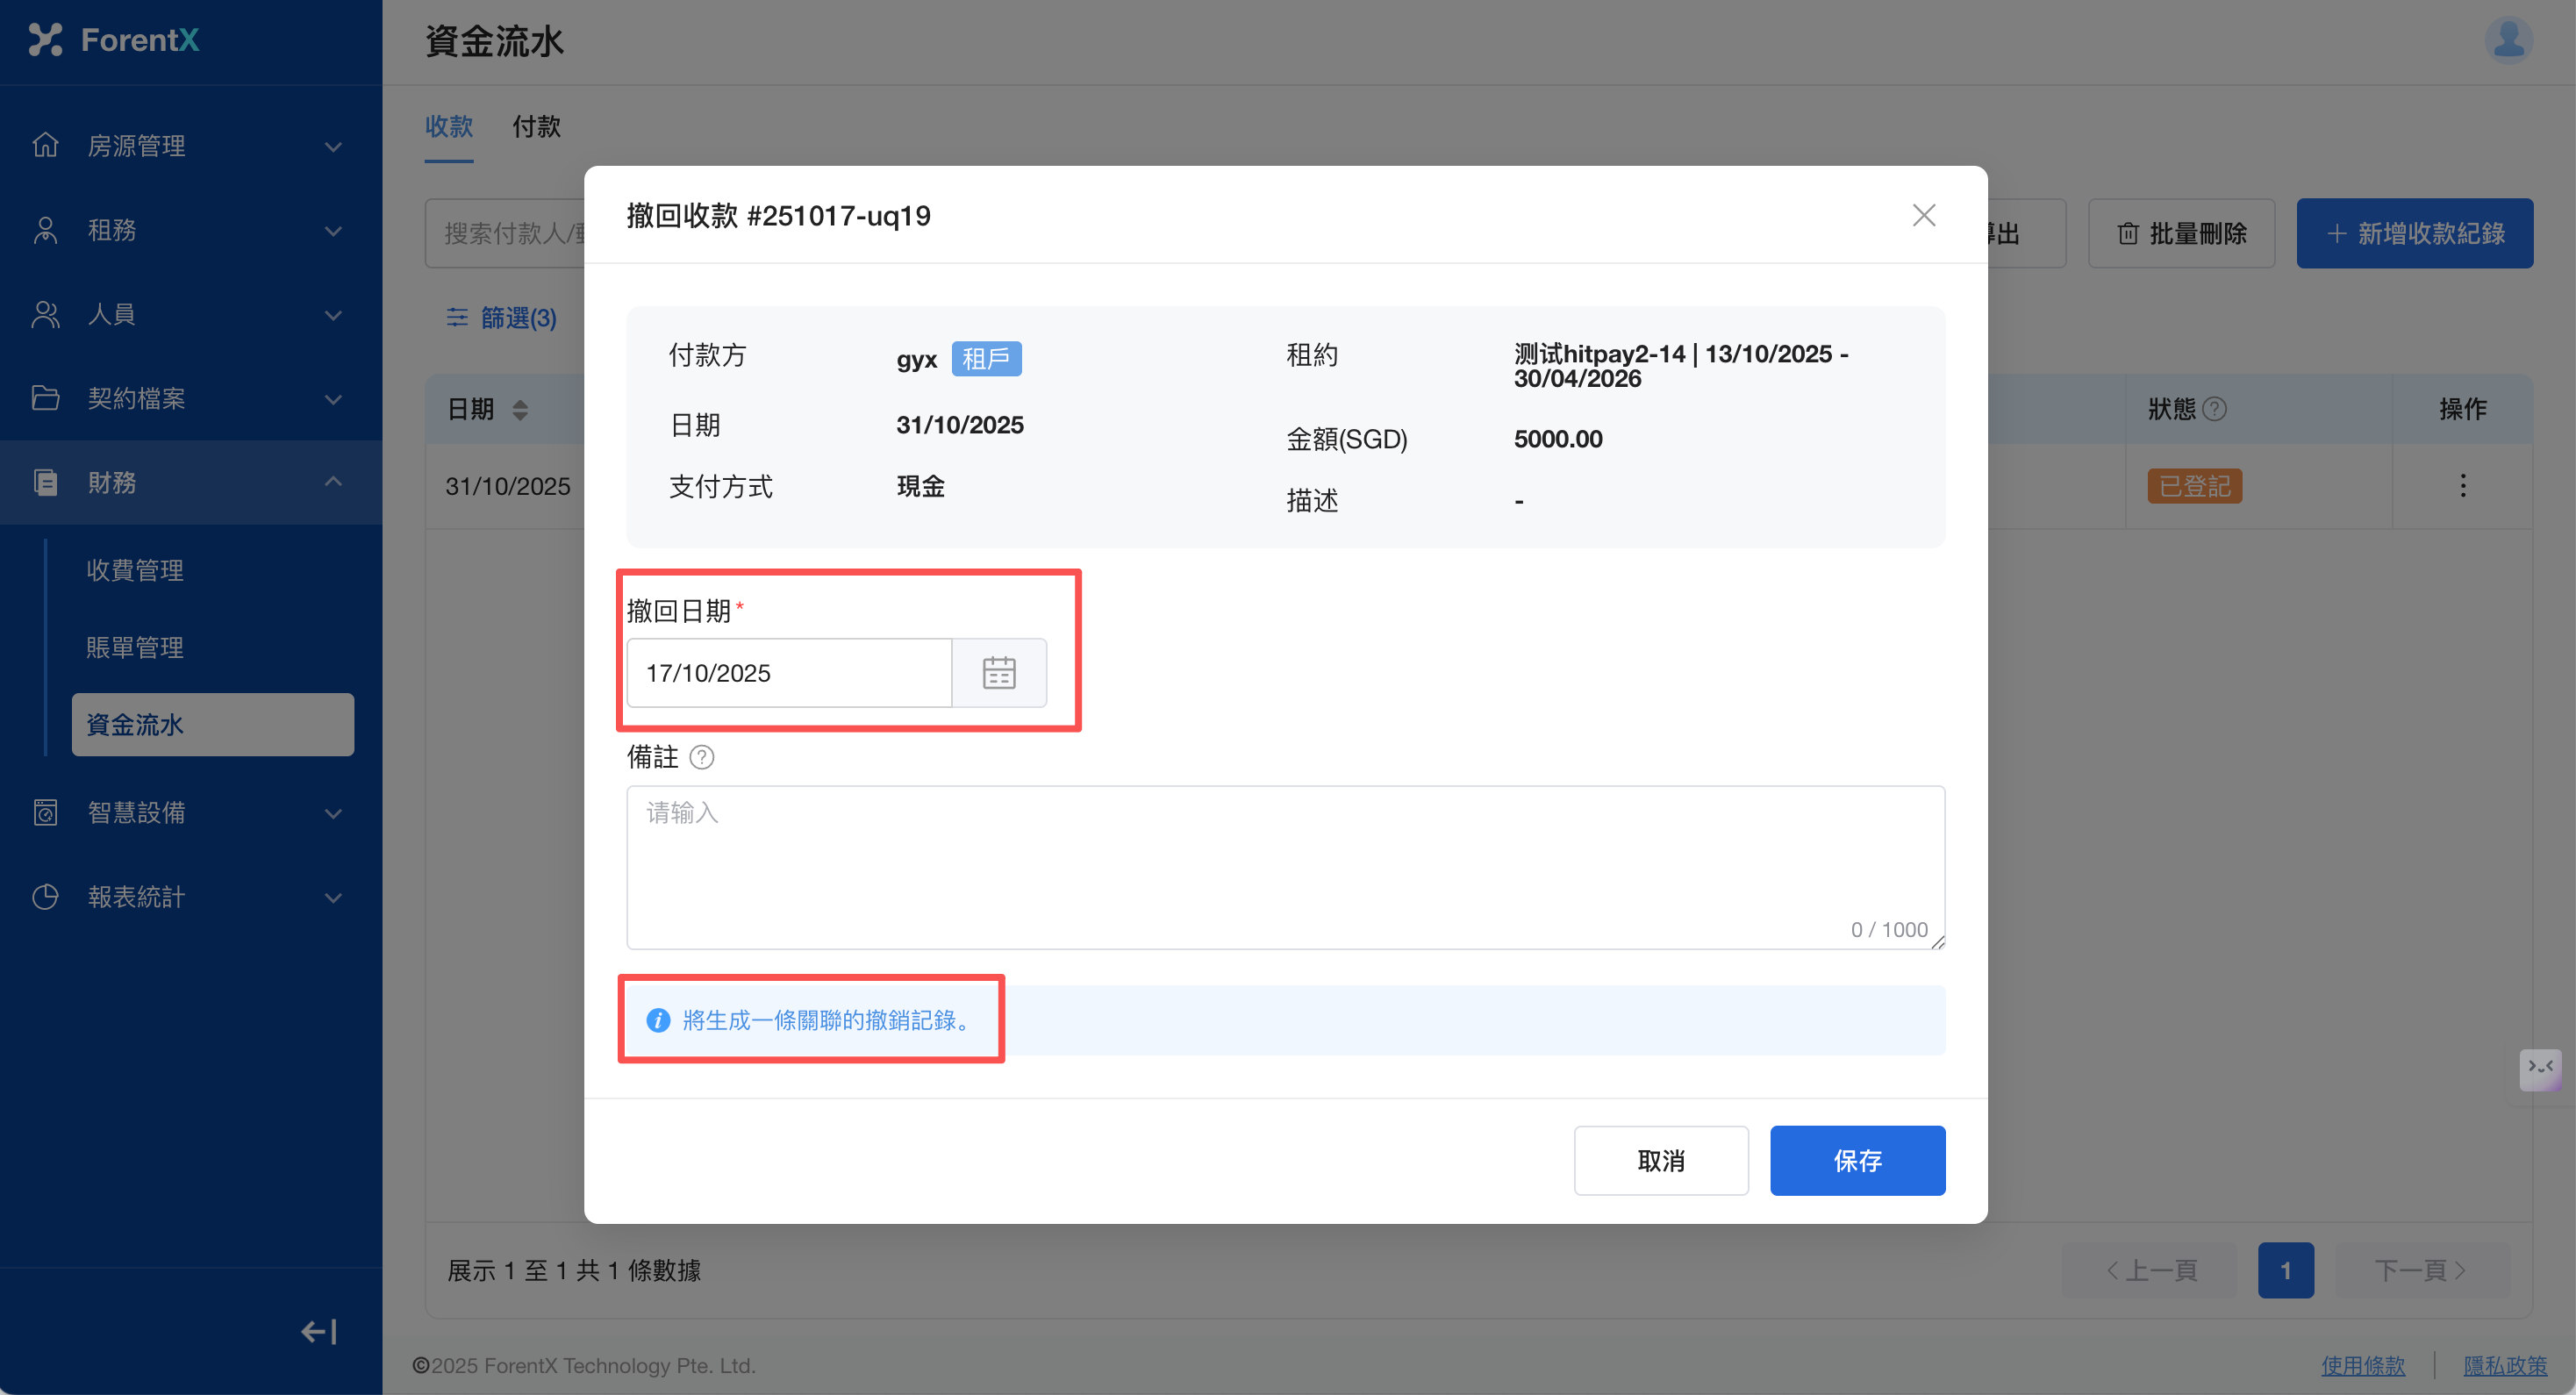The height and width of the screenshot is (1395, 2576).
Task: Sort table by 日期 column
Action: click(x=520, y=410)
